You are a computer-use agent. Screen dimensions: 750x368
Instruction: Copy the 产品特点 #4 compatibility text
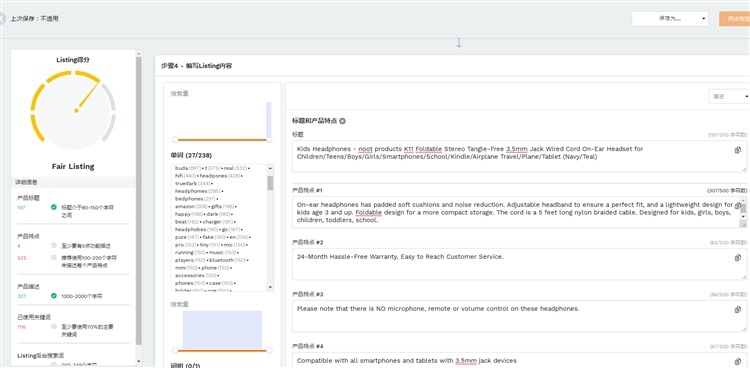click(x=738, y=361)
